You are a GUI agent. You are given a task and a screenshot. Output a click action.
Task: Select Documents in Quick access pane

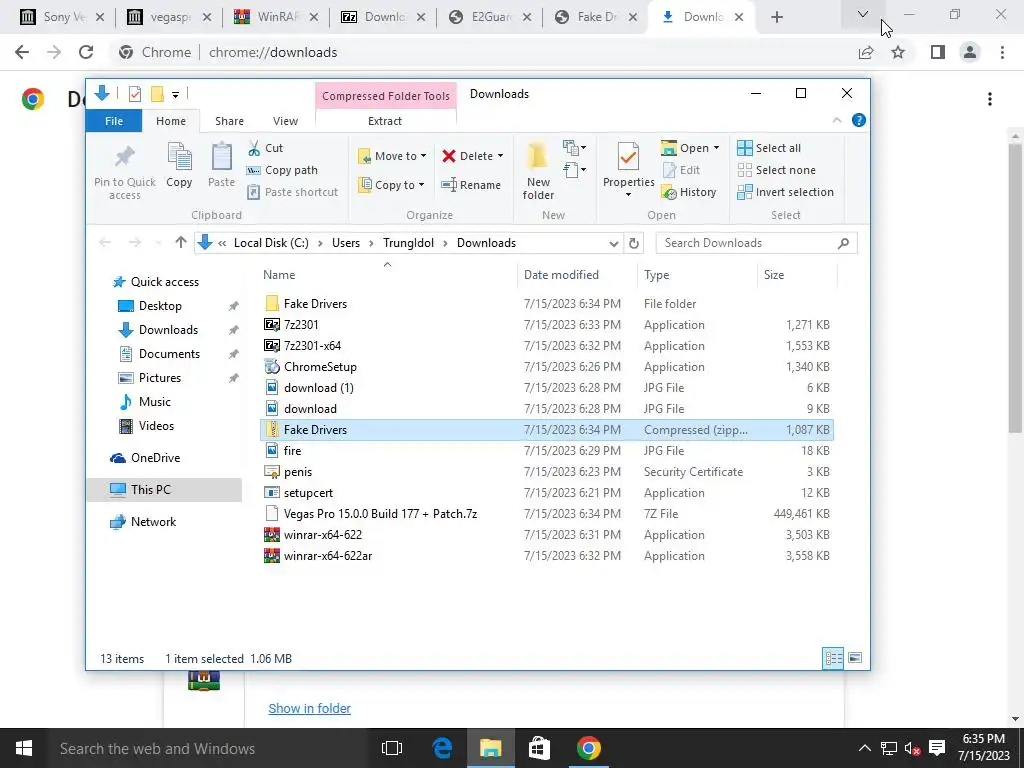[170, 354]
